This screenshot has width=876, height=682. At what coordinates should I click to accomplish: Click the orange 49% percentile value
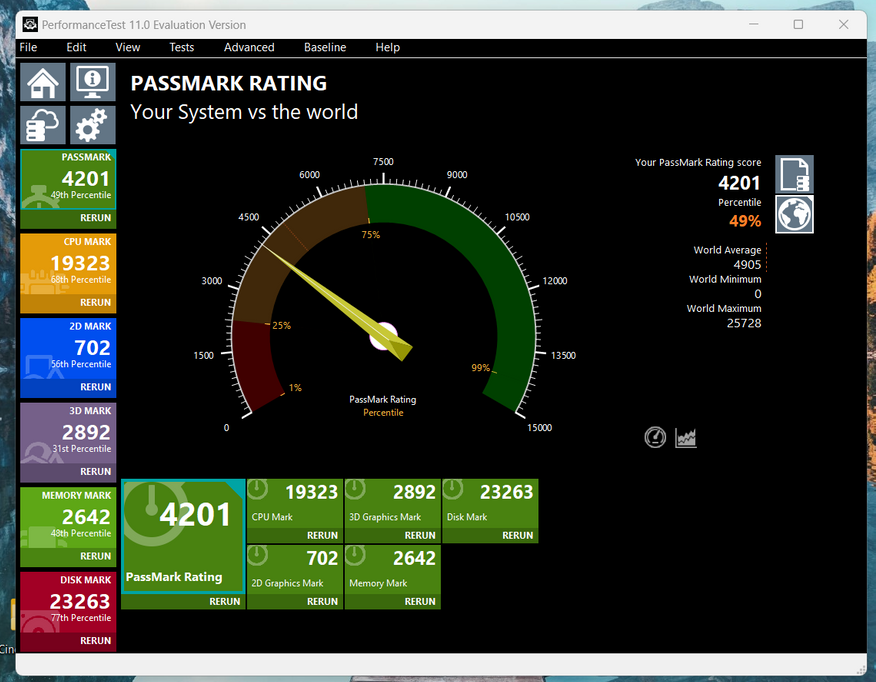click(x=745, y=221)
